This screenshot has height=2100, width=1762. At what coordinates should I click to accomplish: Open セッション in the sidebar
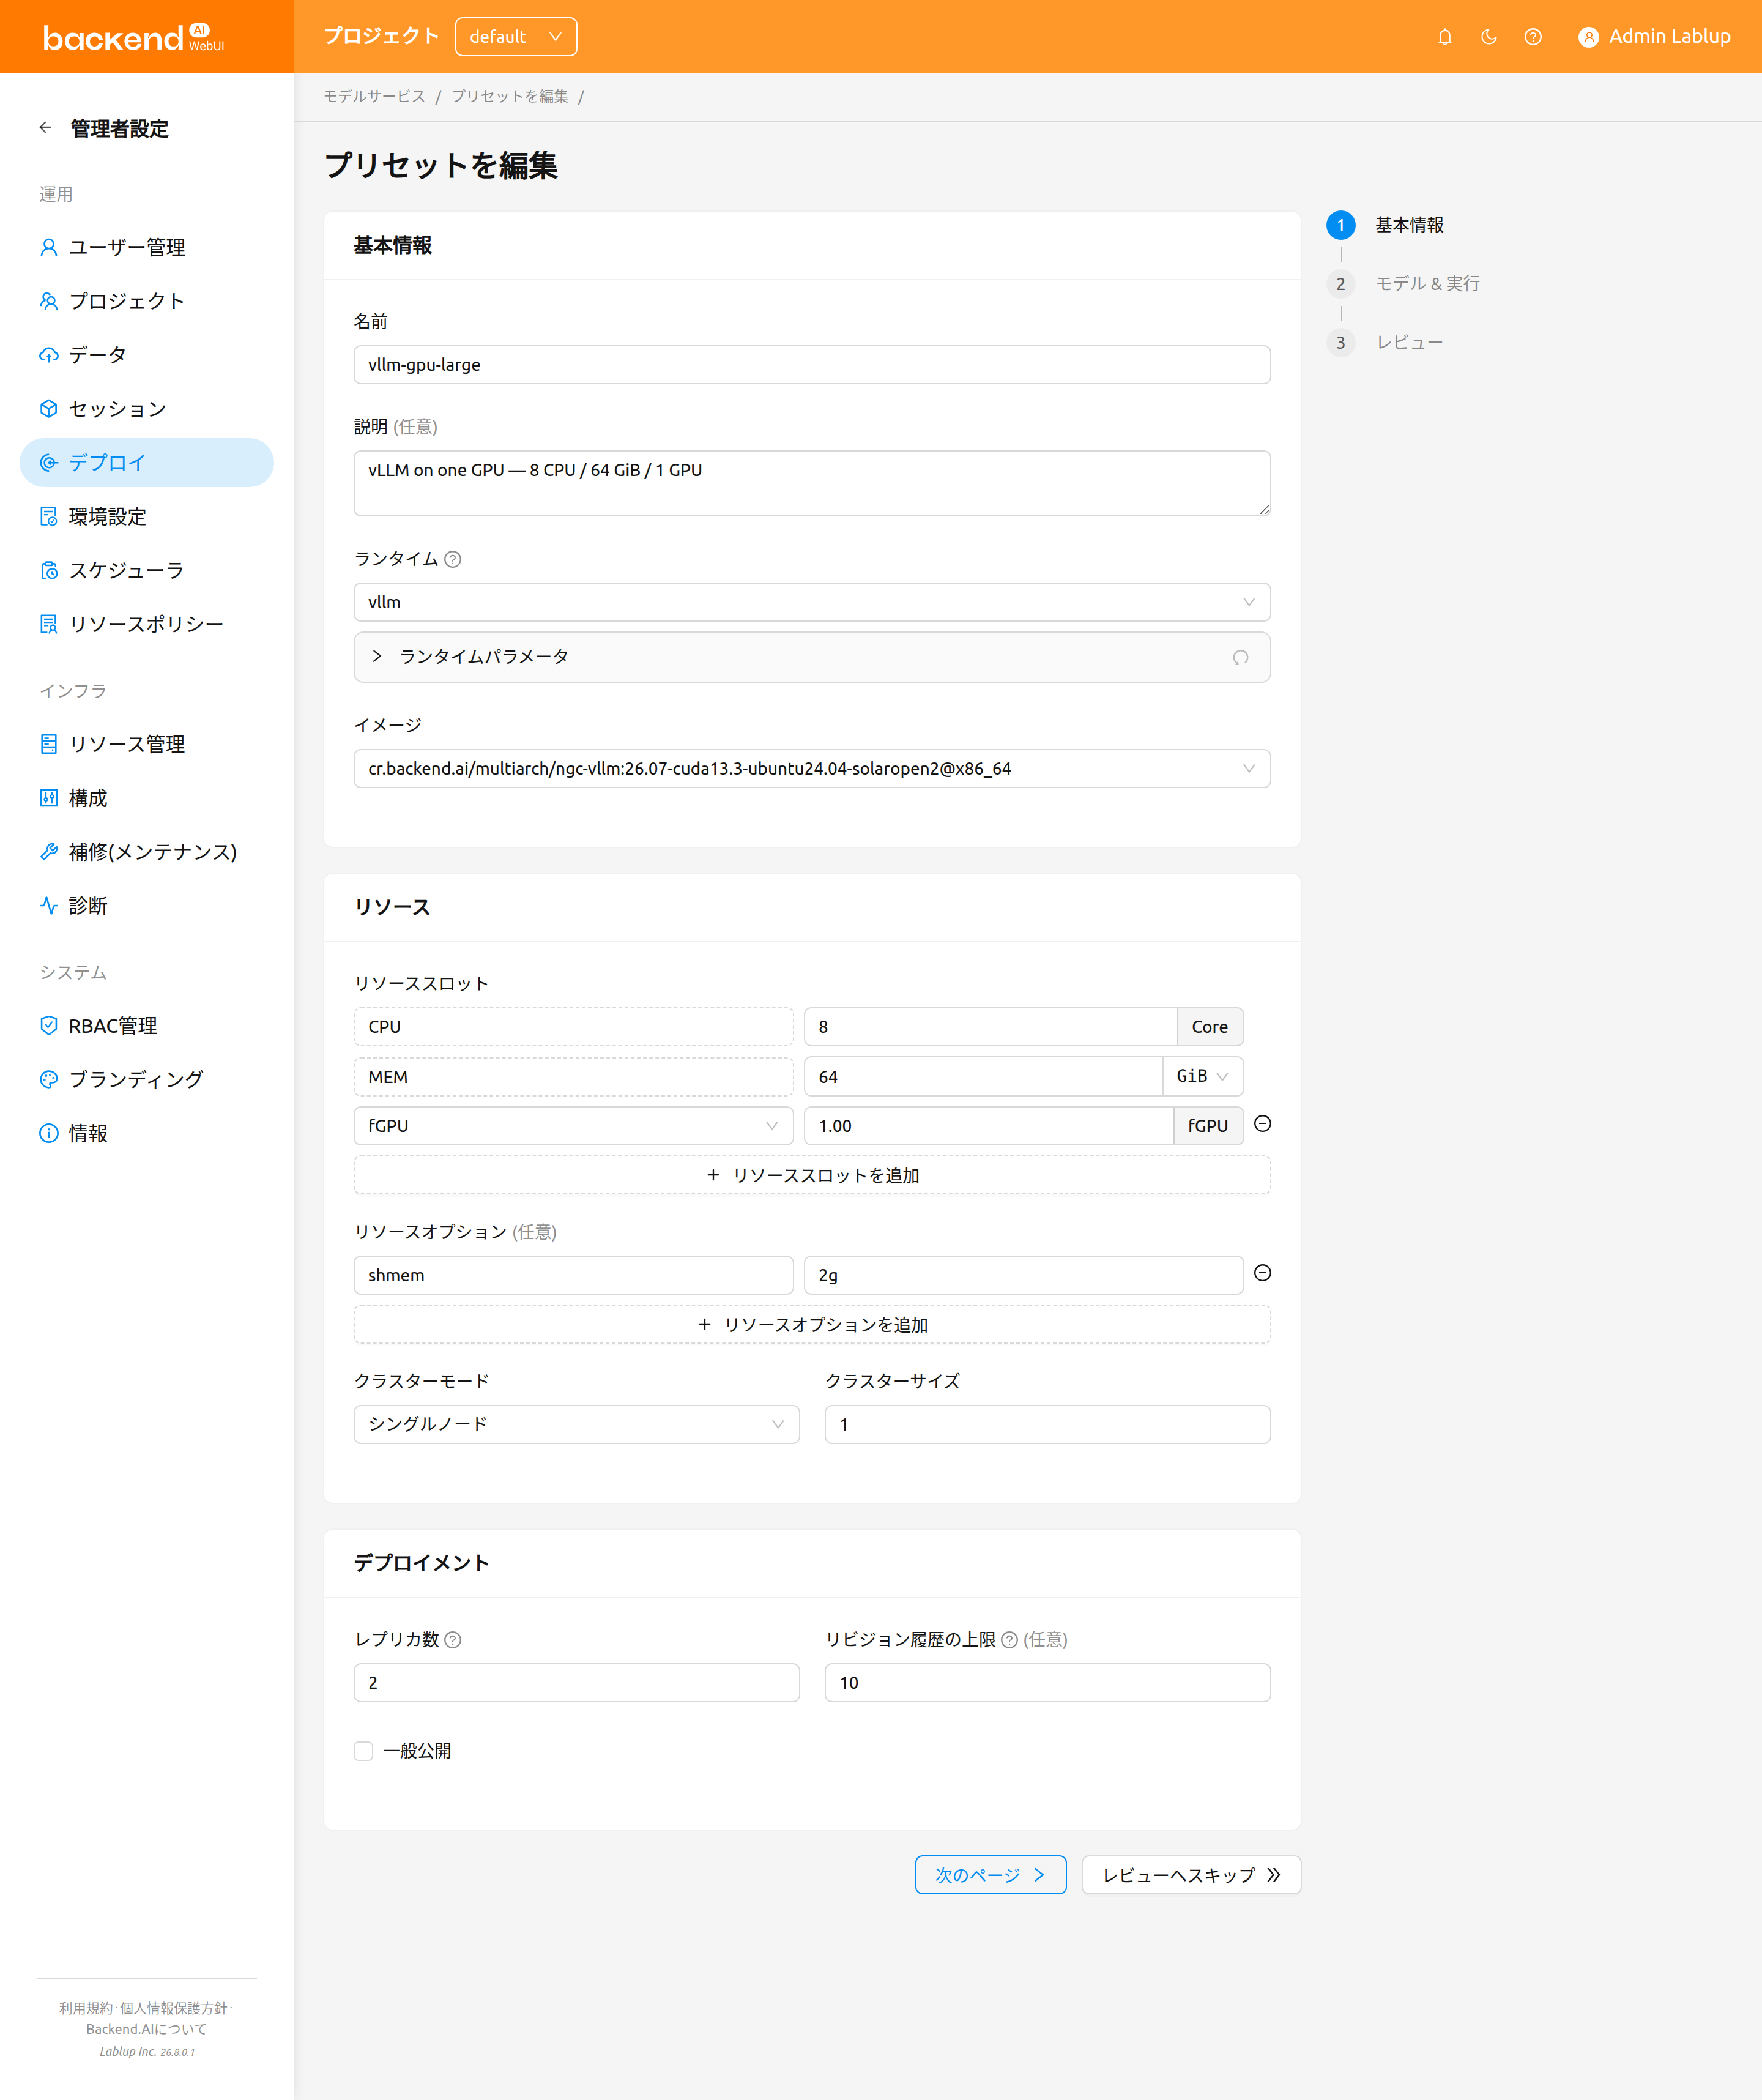[147, 409]
